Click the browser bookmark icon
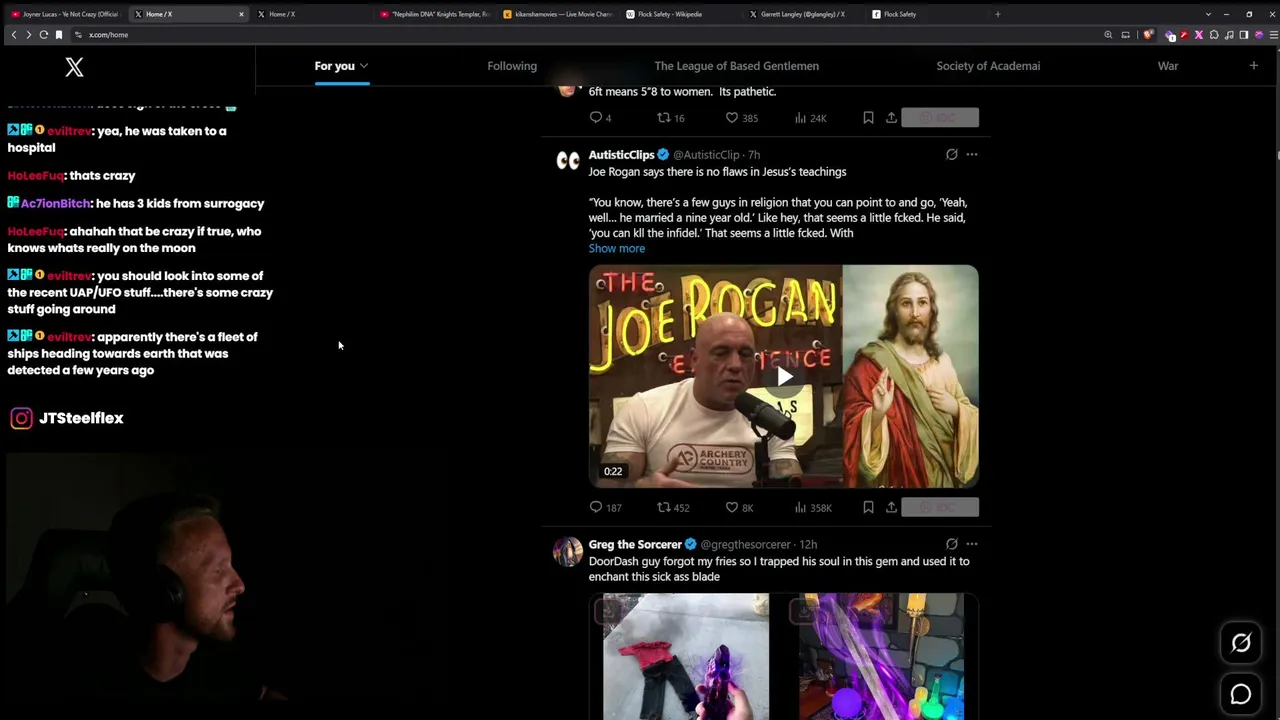1280x720 pixels. point(59,35)
